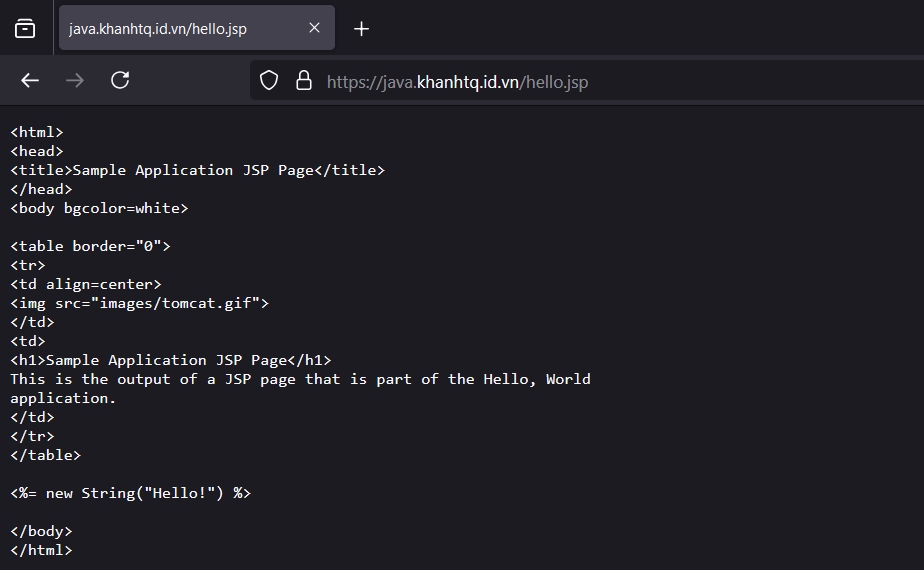Click the td align=center line
924x570 pixels.
tap(85, 284)
